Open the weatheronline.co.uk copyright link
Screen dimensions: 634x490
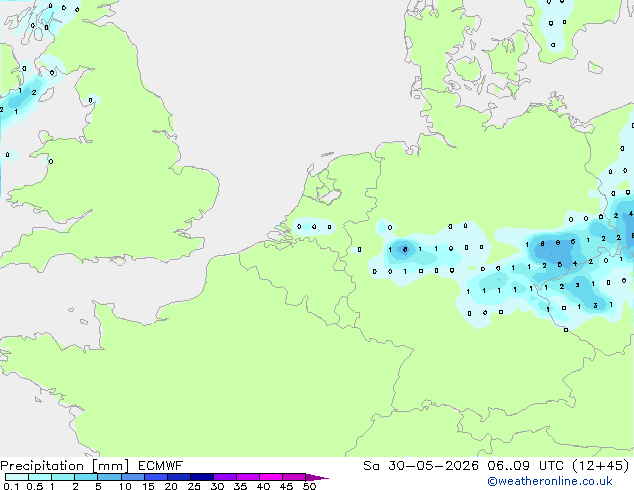[x=550, y=481]
